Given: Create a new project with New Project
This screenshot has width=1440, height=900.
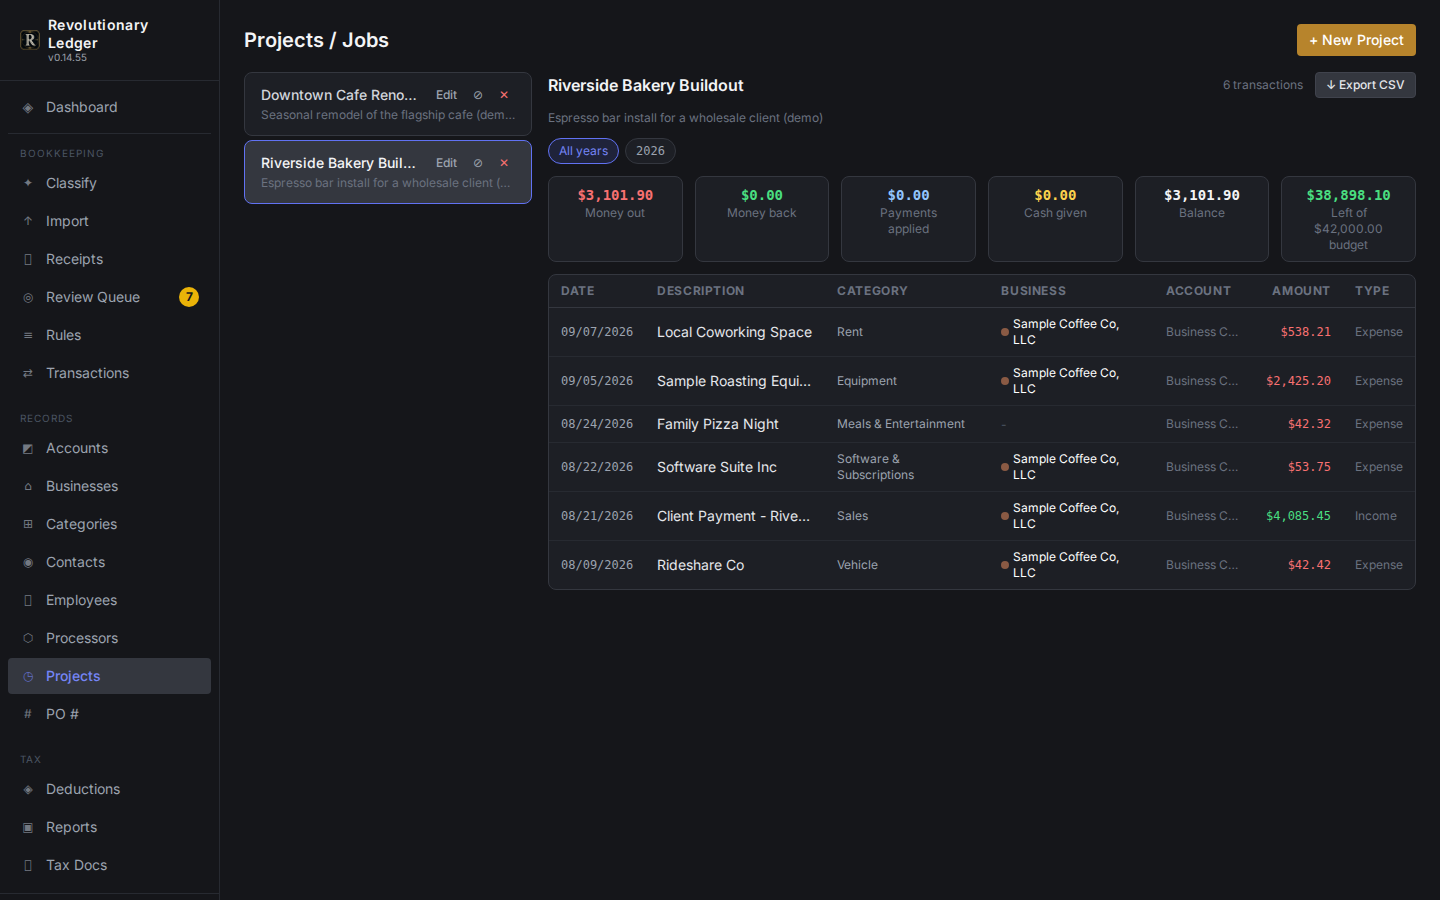Looking at the screenshot, I should click(1356, 40).
